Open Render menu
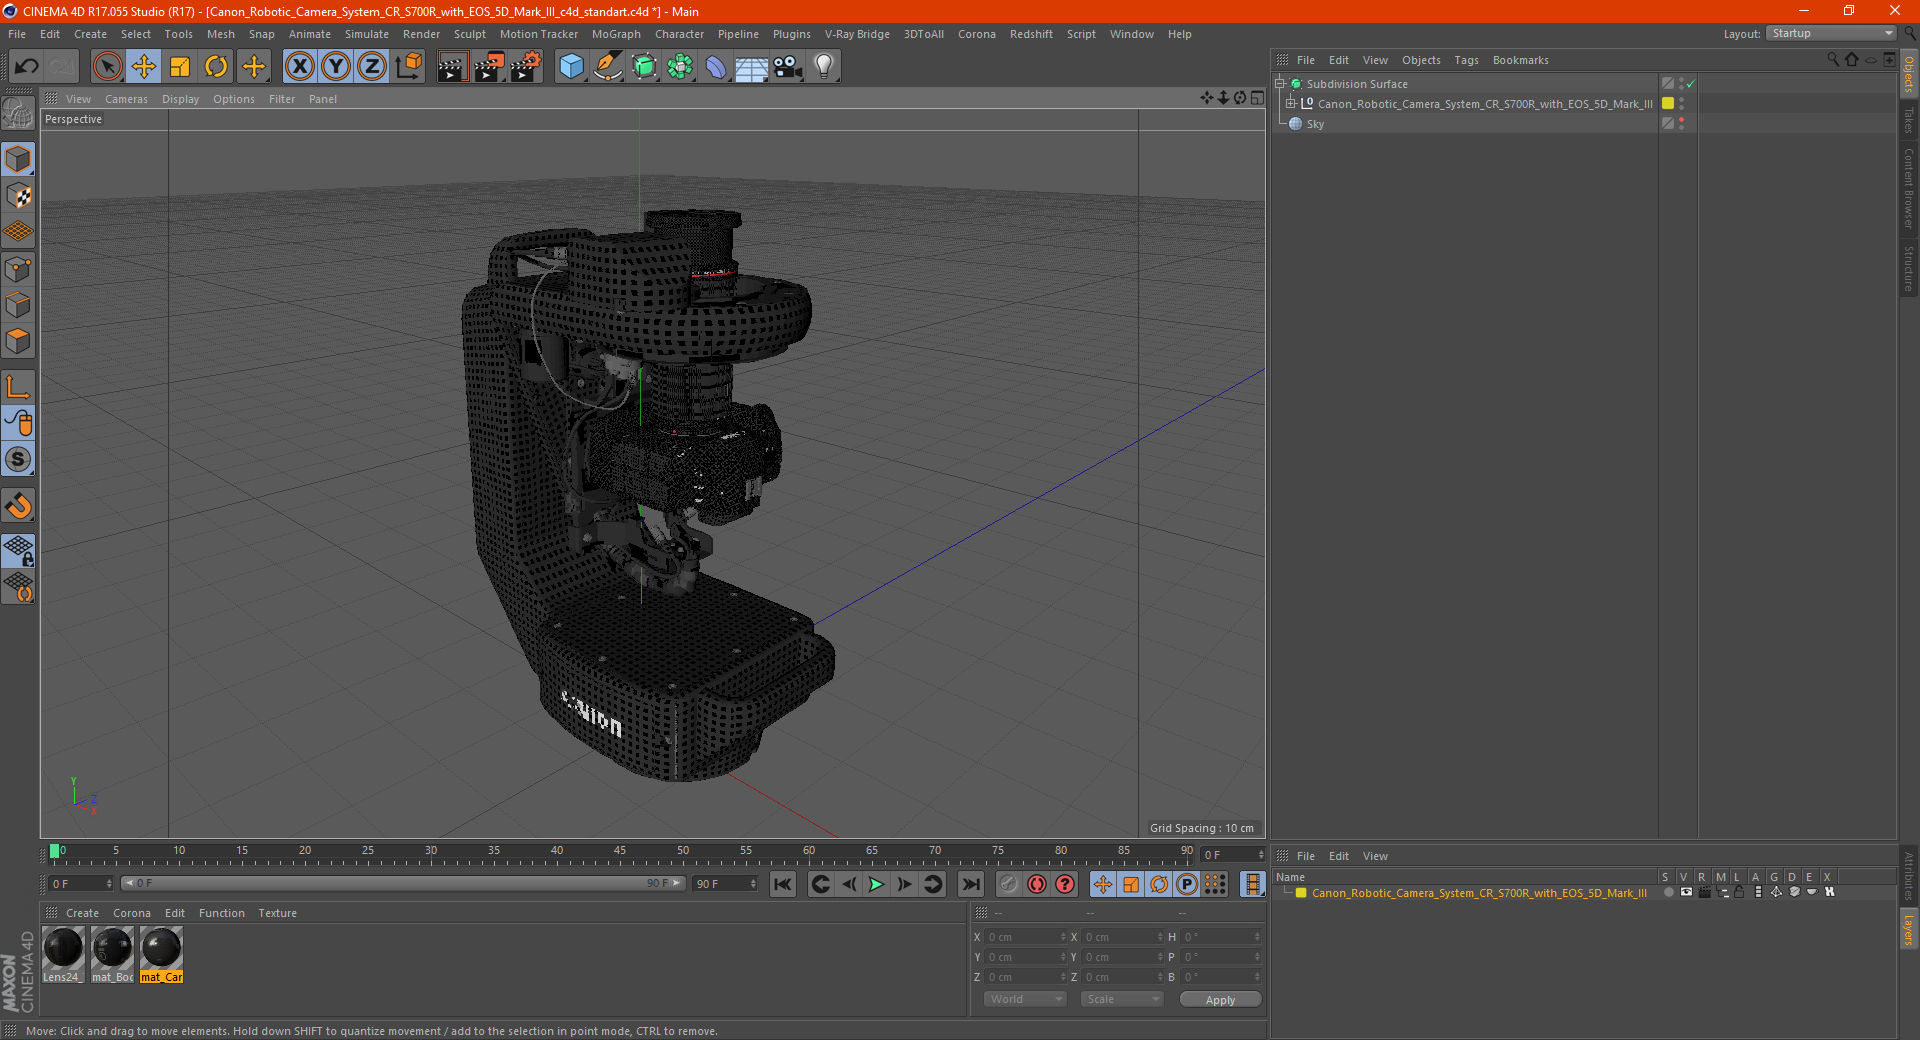The width and height of the screenshot is (1920, 1040). [421, 34]
